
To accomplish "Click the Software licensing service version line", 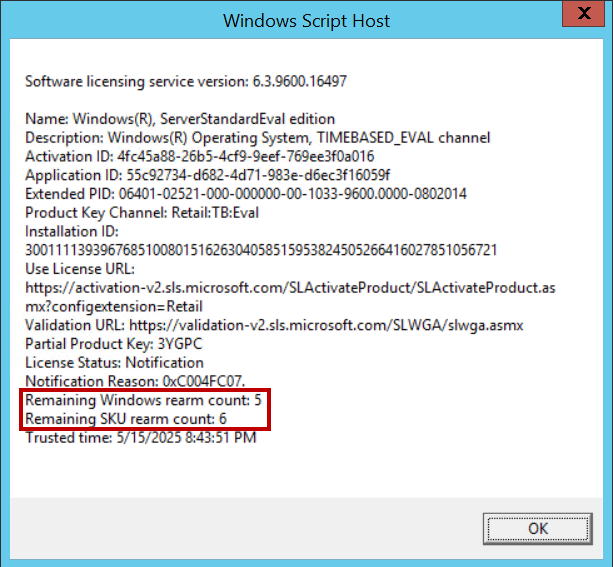I will coord(186,81).
